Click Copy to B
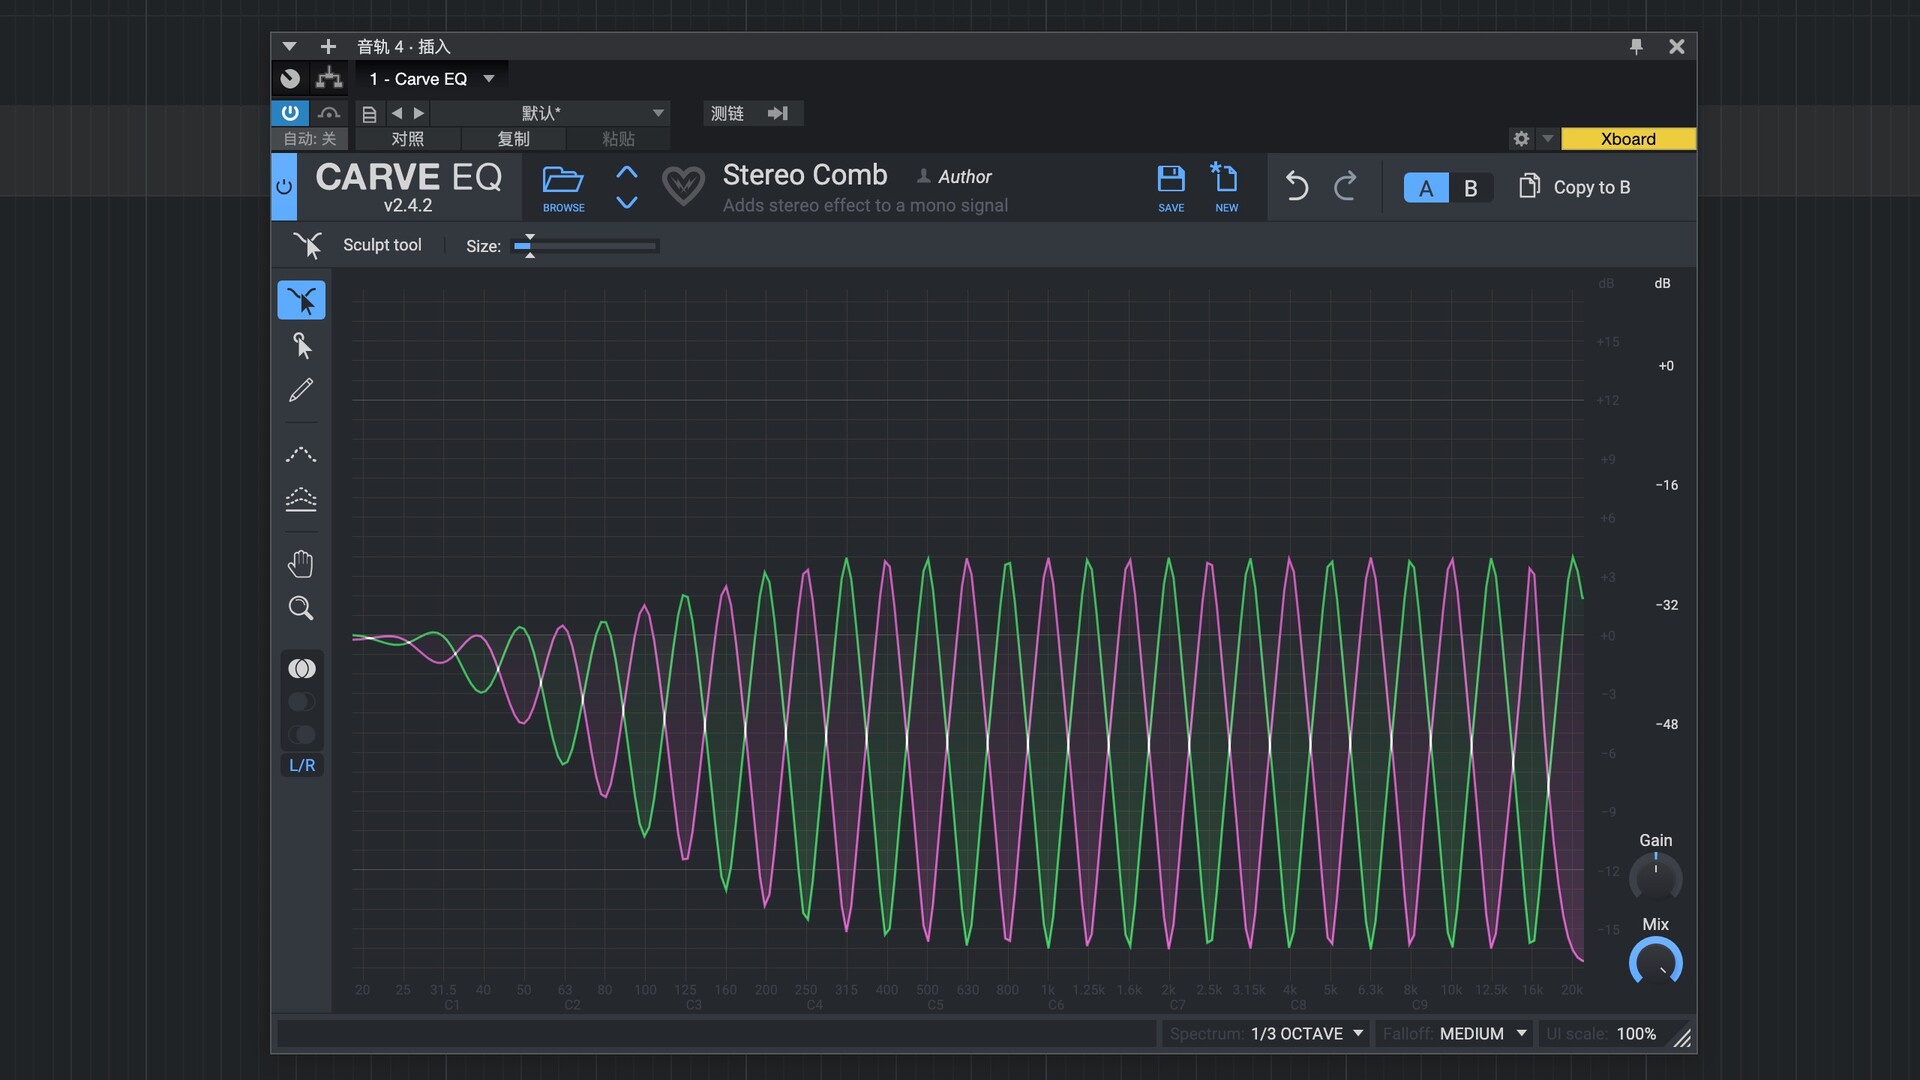 click(1575, 187)
